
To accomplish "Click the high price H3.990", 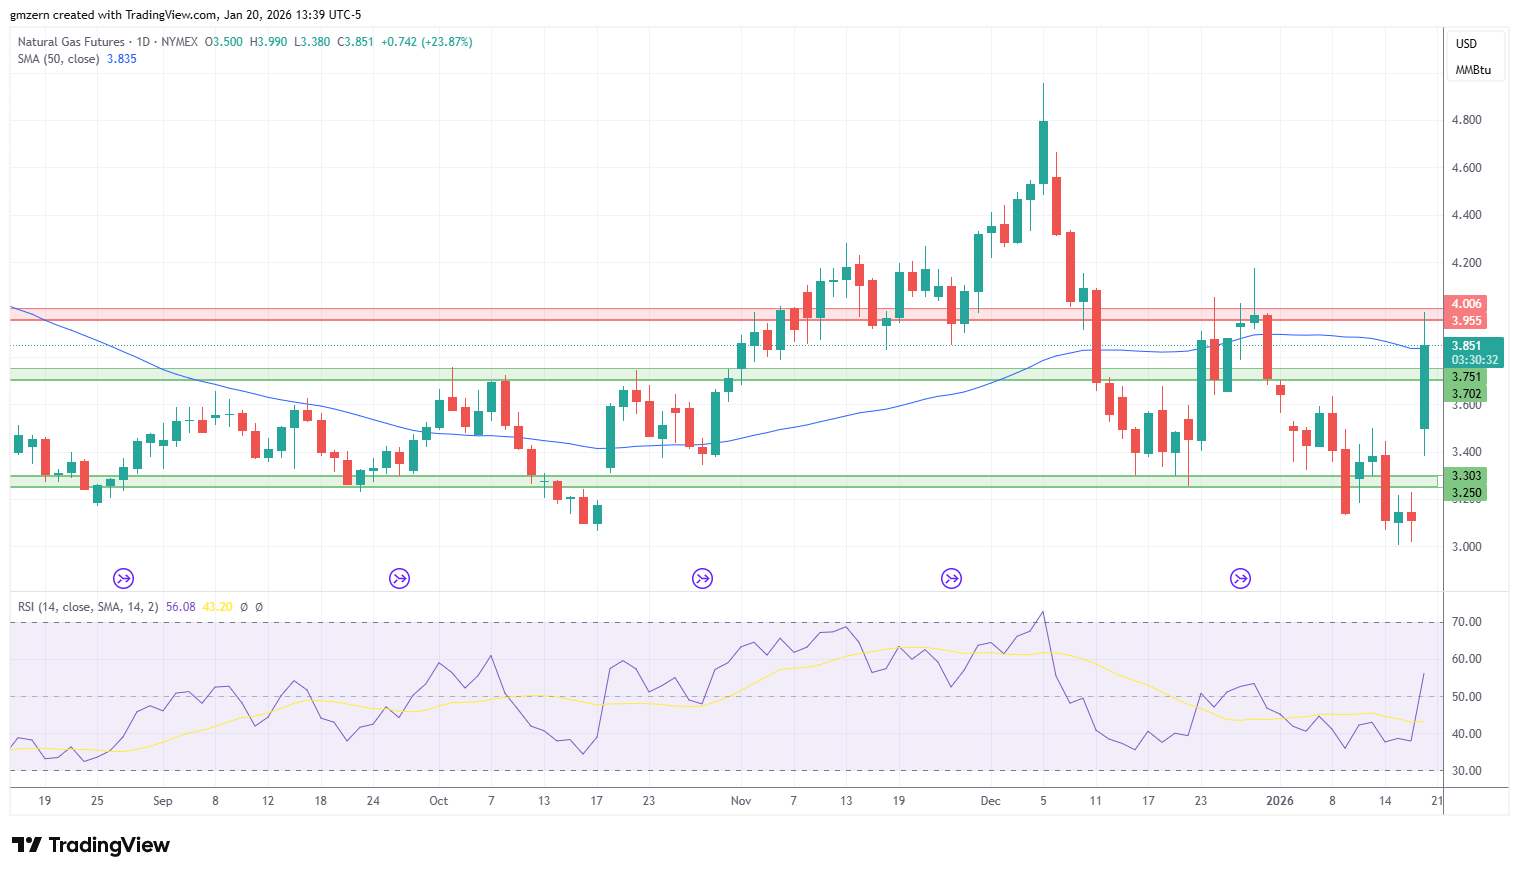I will [x=268, y=42].
